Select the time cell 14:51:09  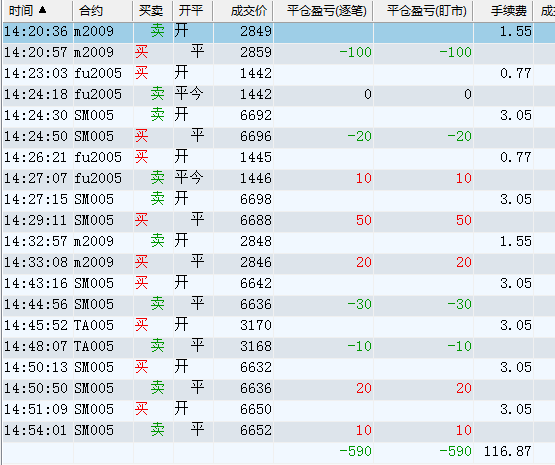(35, 409)
